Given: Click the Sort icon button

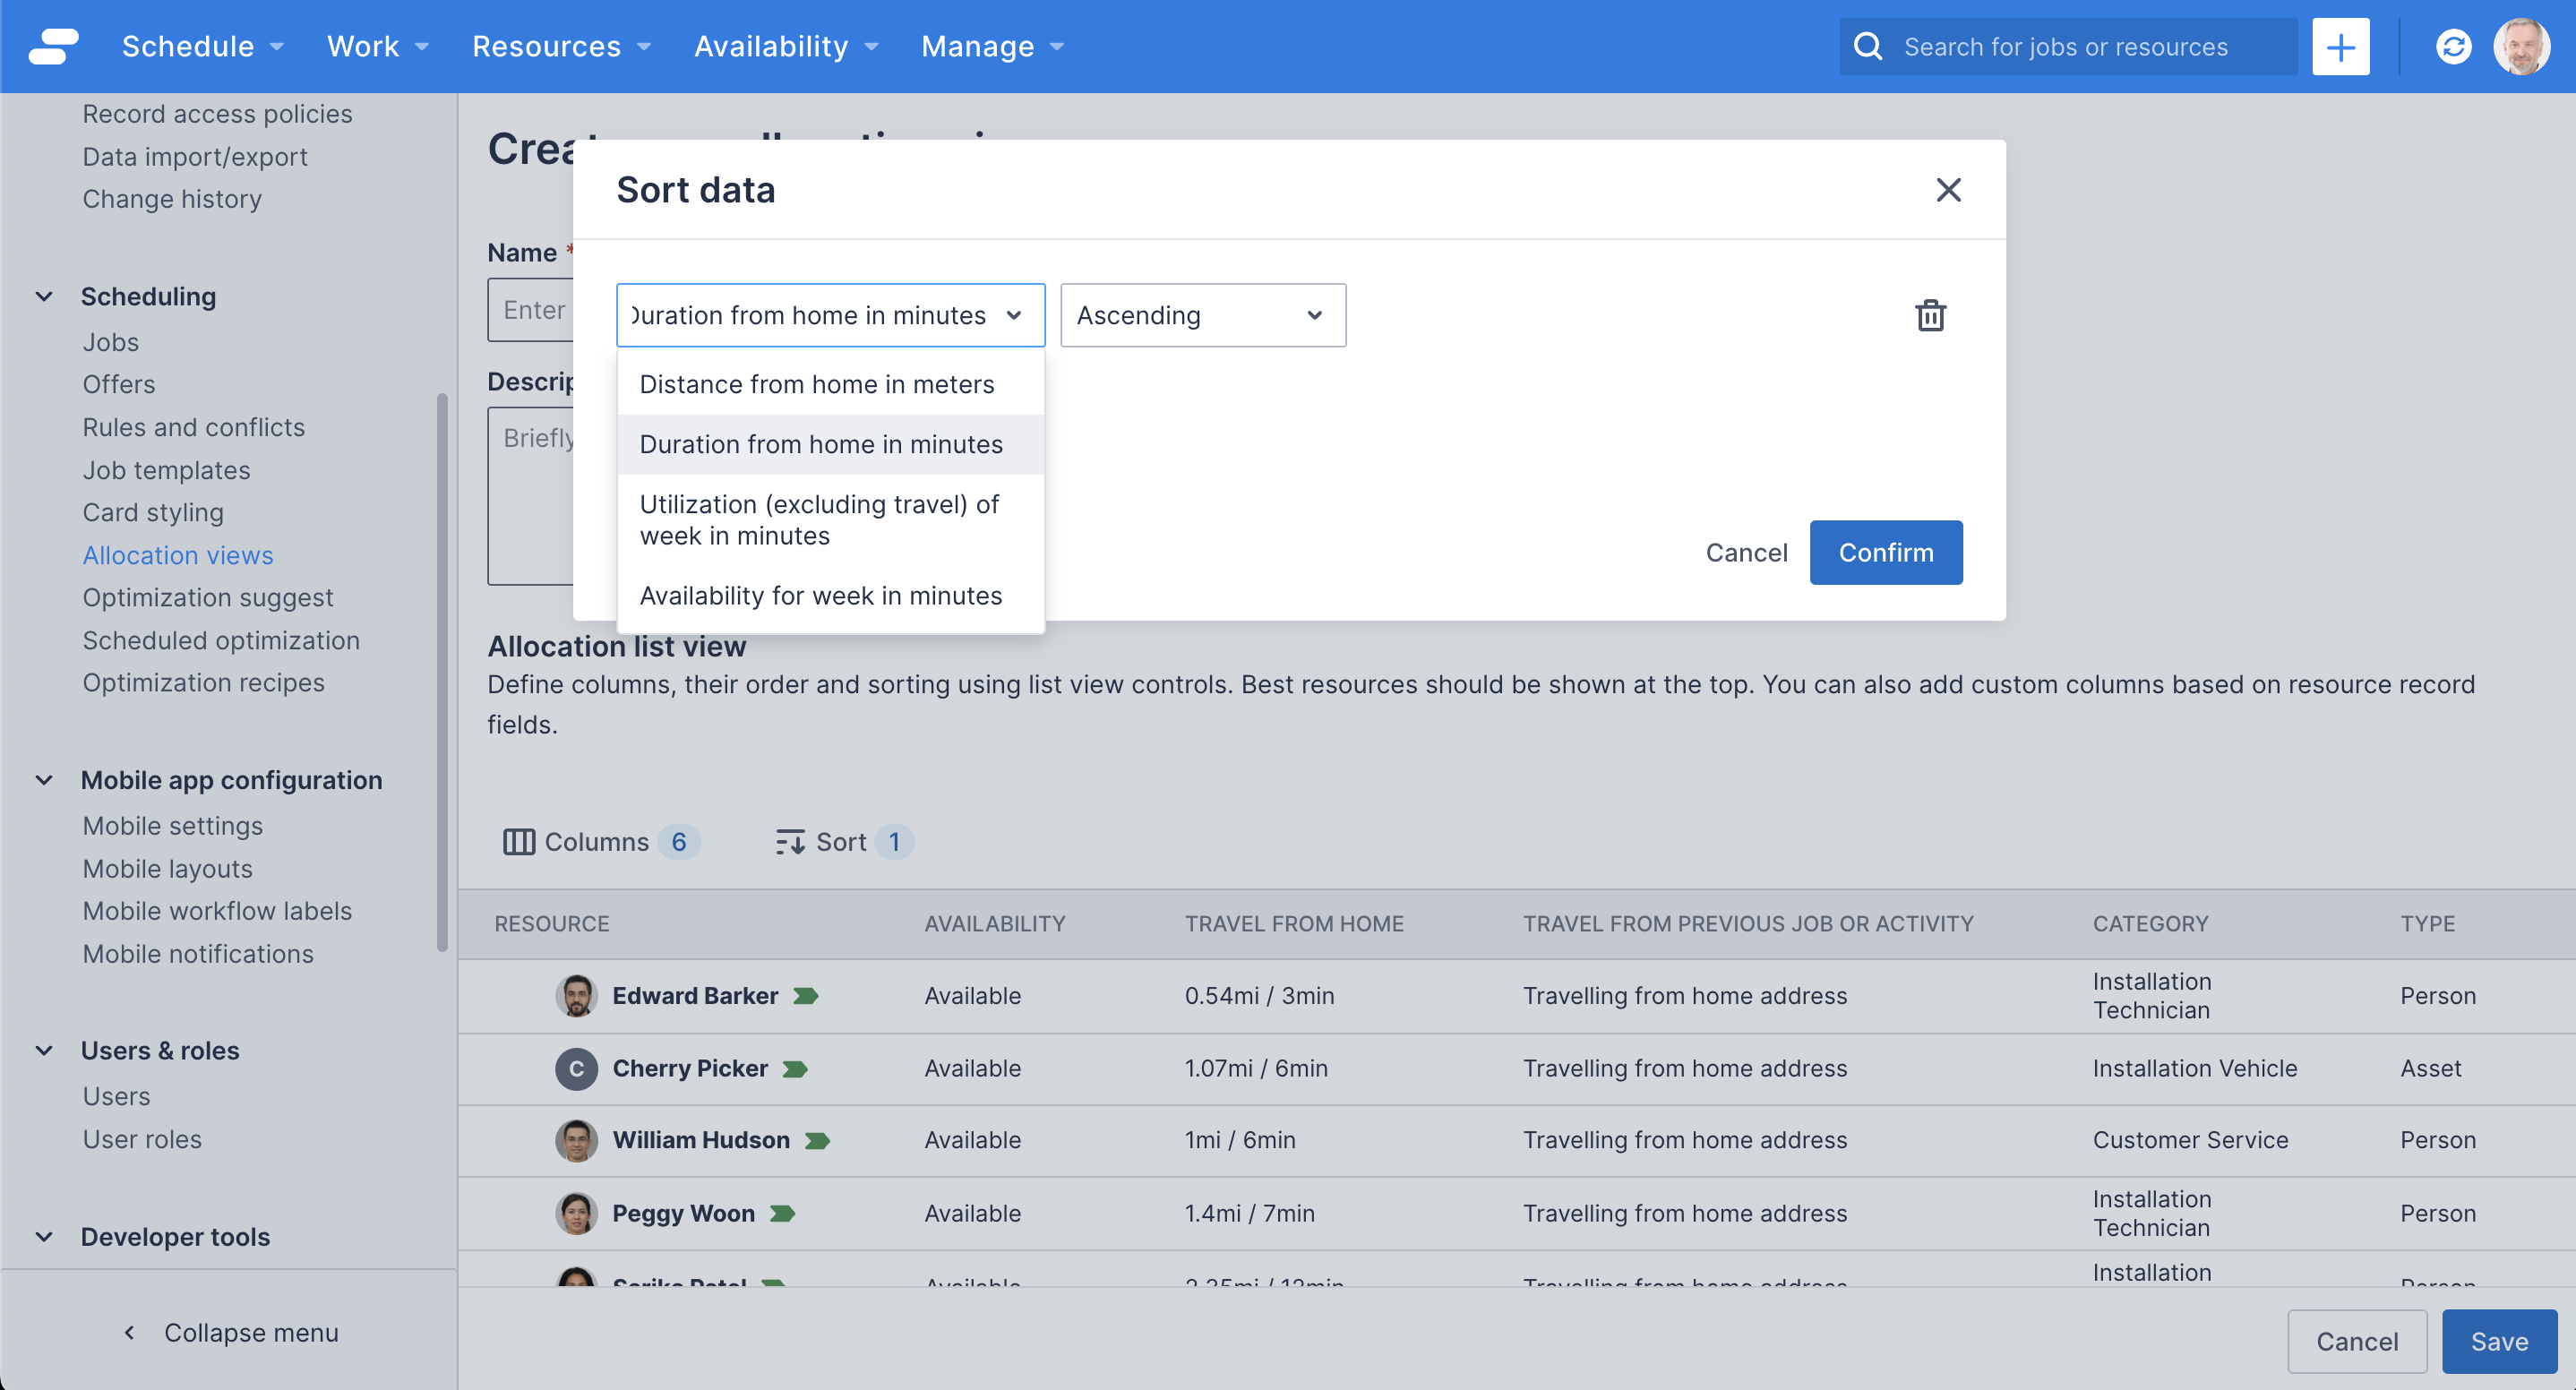Looking at the screenshot, I should [789, 842].
